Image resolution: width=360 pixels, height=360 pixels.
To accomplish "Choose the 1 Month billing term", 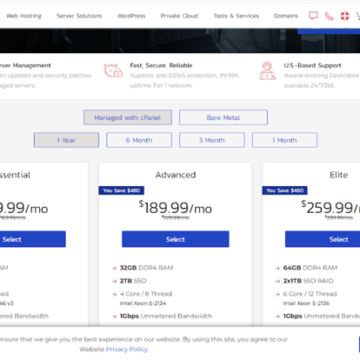I will [x=285, y=140].
